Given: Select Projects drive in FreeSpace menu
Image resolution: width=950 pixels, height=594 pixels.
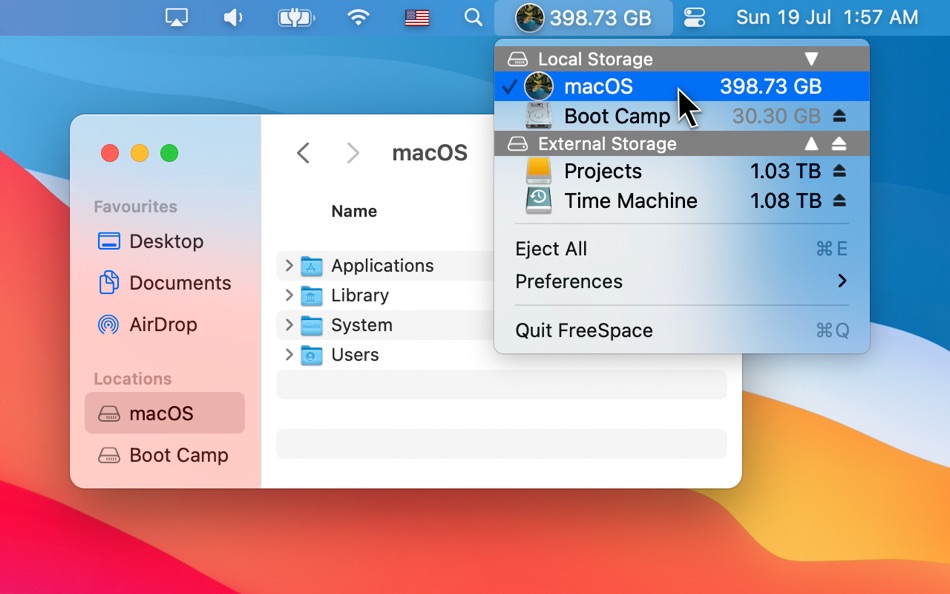Looking at the screenshot, I should (x=682, y=172).
